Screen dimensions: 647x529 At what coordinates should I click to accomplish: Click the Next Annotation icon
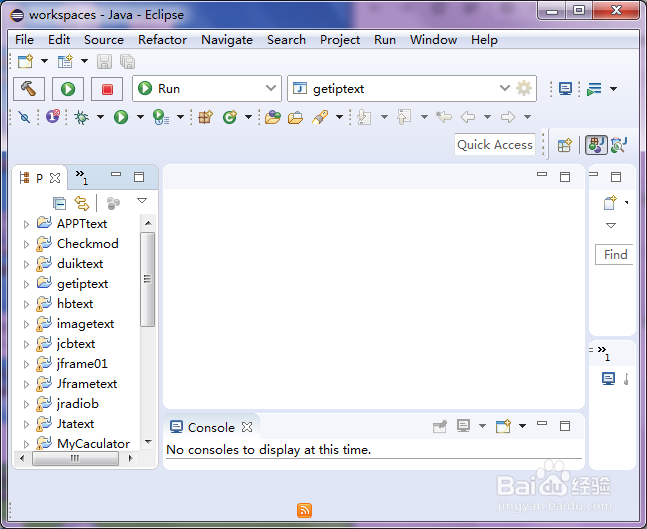(x=364, y=117)
